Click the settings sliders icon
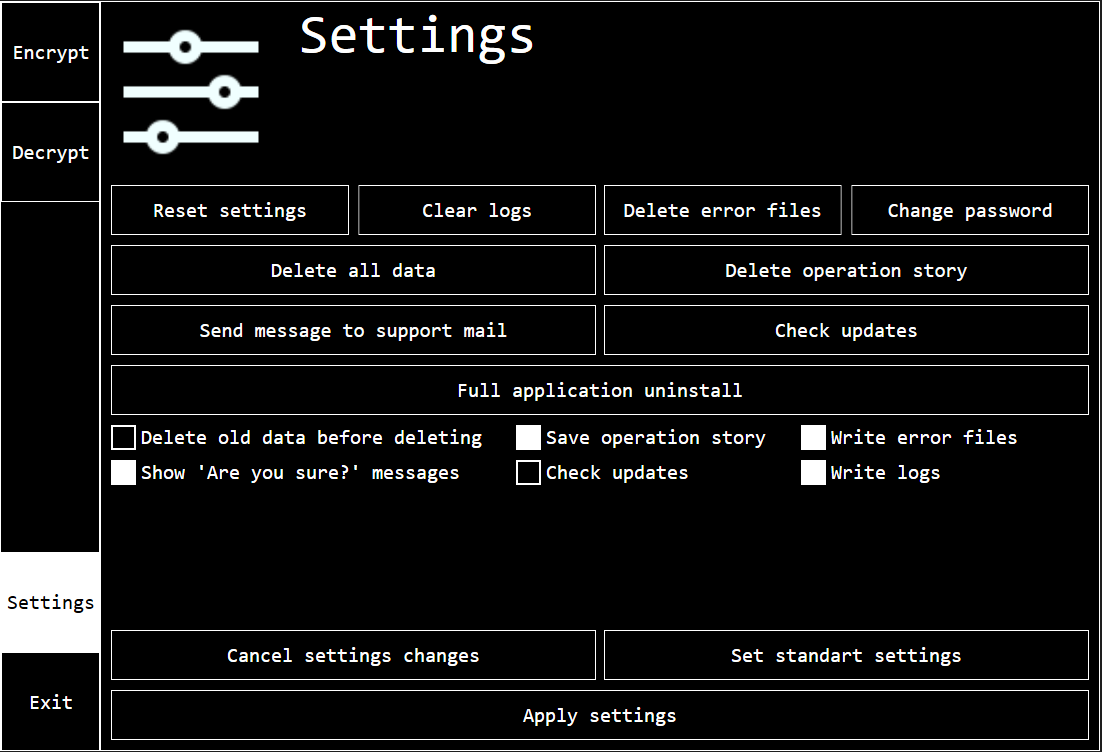The image size is (1102, 752). click(191, 92)
